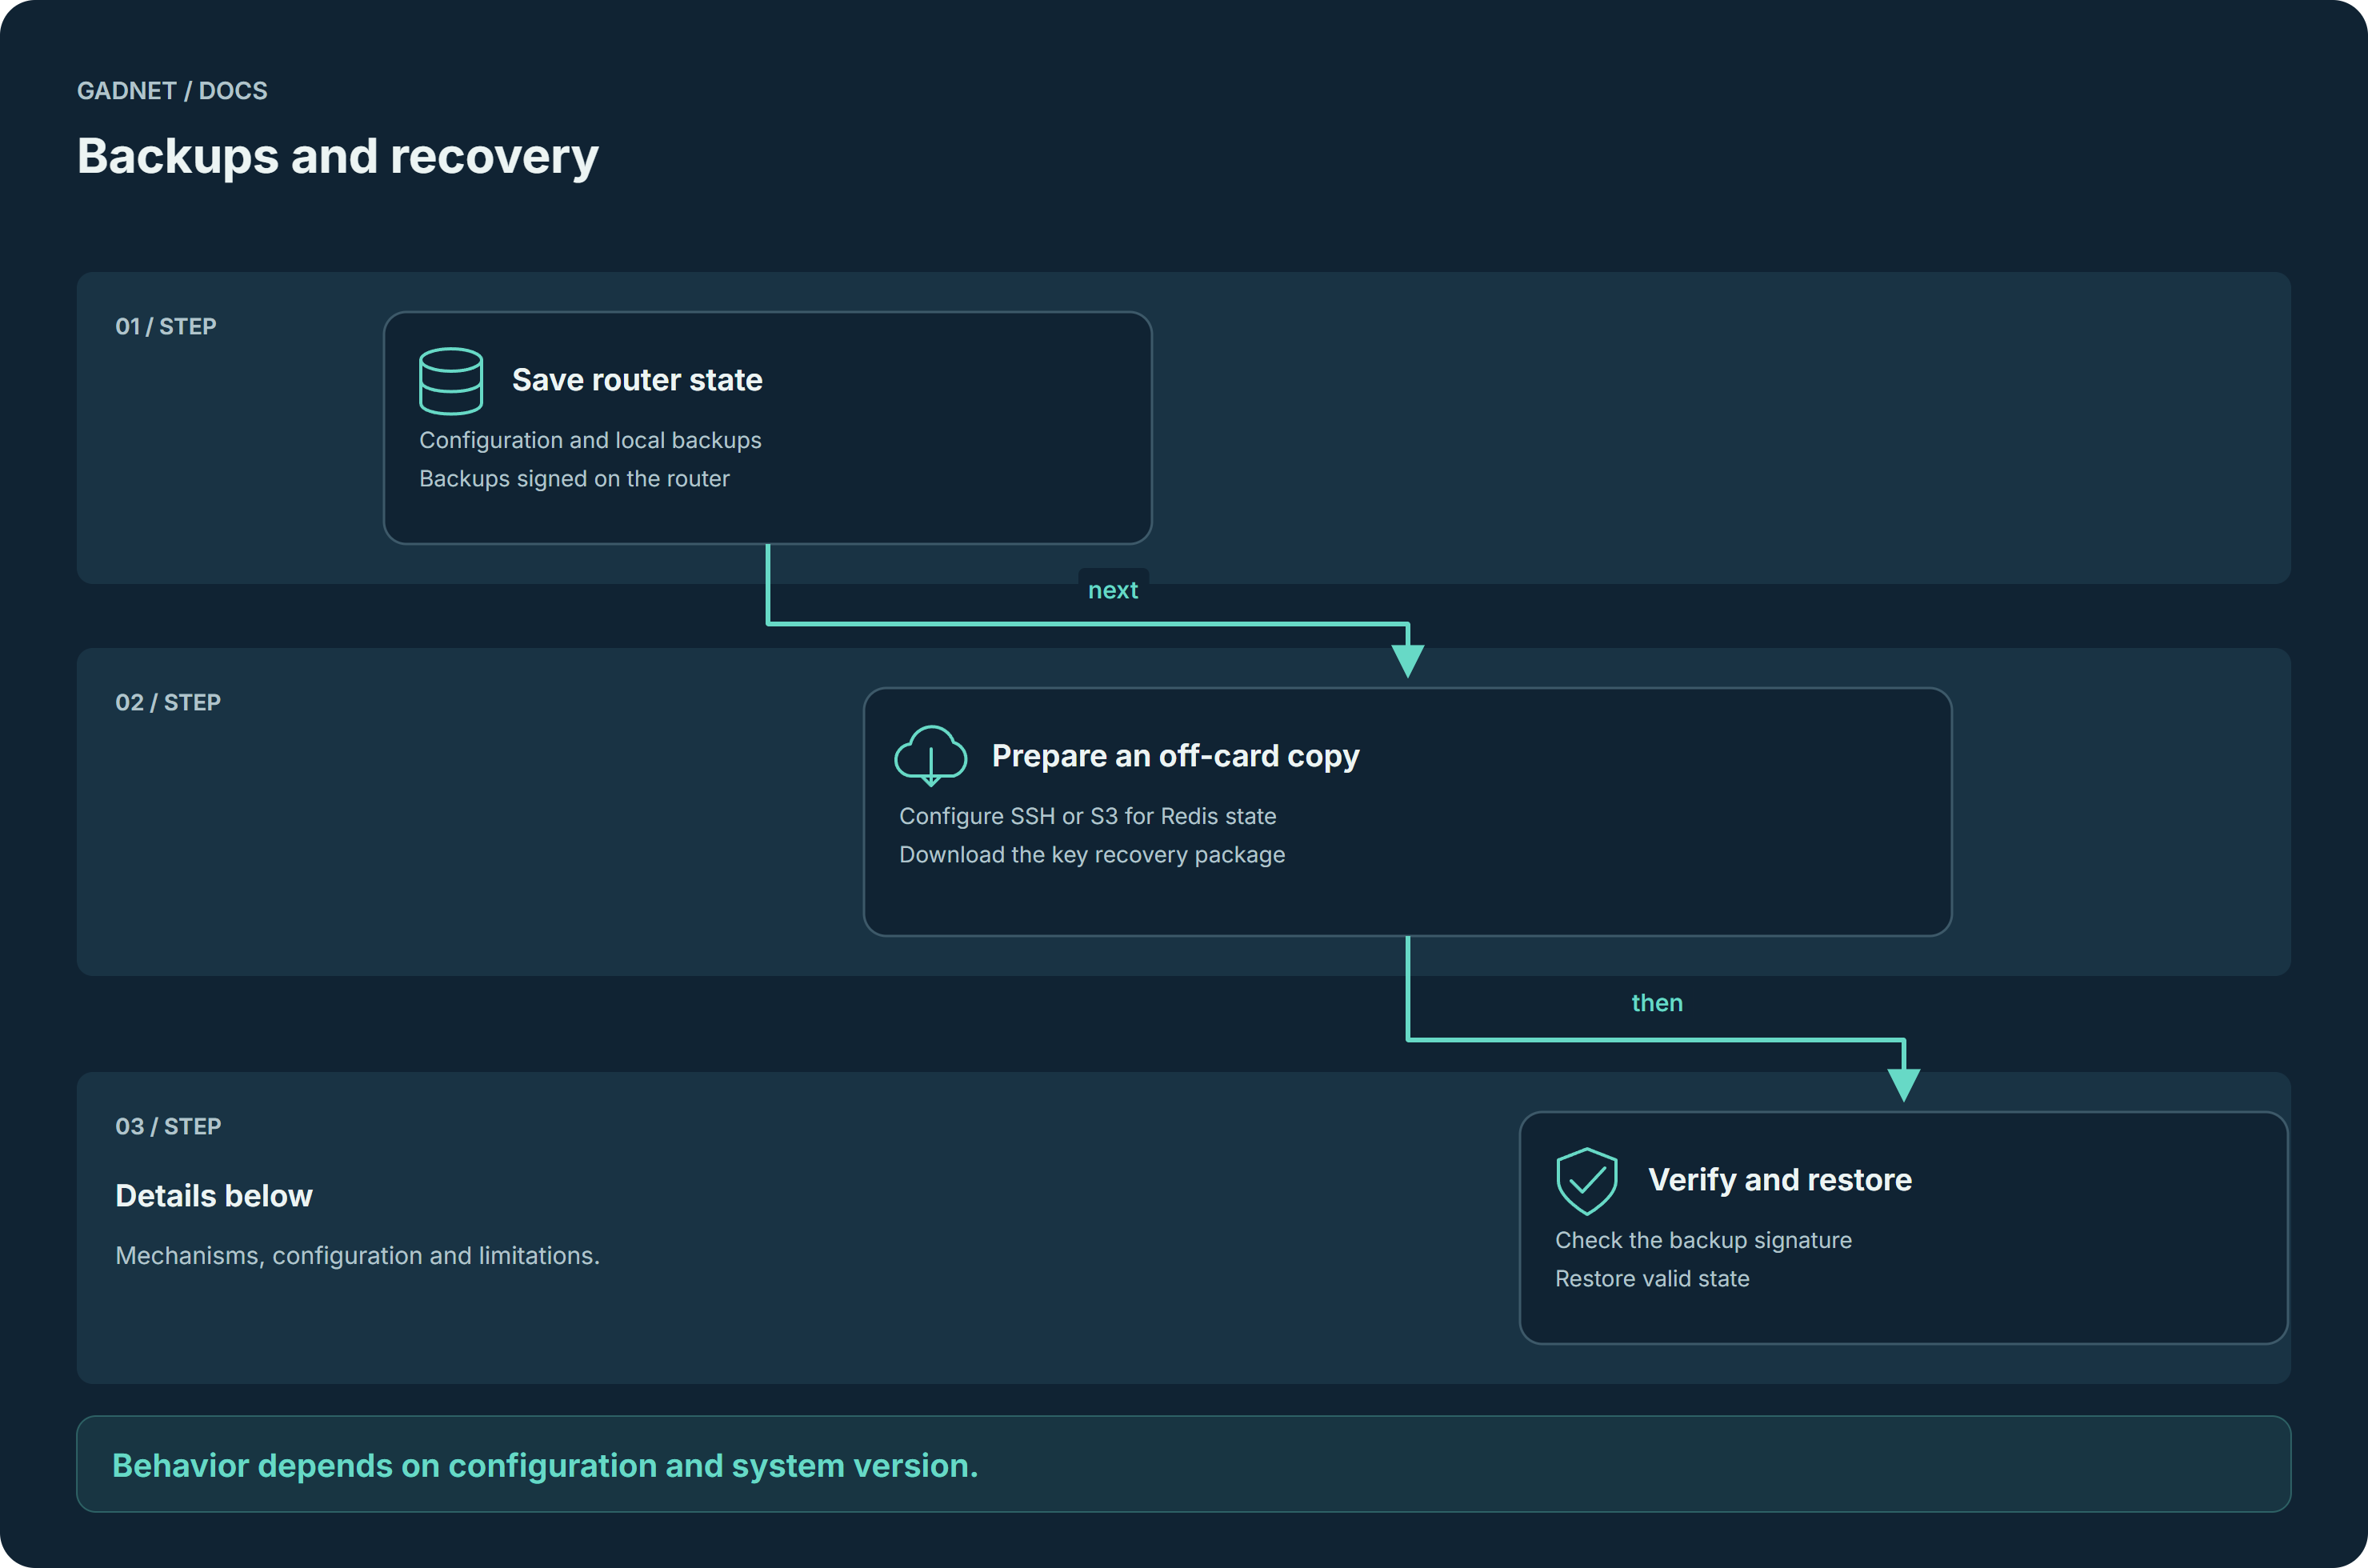The height and width of the screenshot is (1568, 2368).
Task: Click the 'next' connector label
Action: click(1113, 590)
